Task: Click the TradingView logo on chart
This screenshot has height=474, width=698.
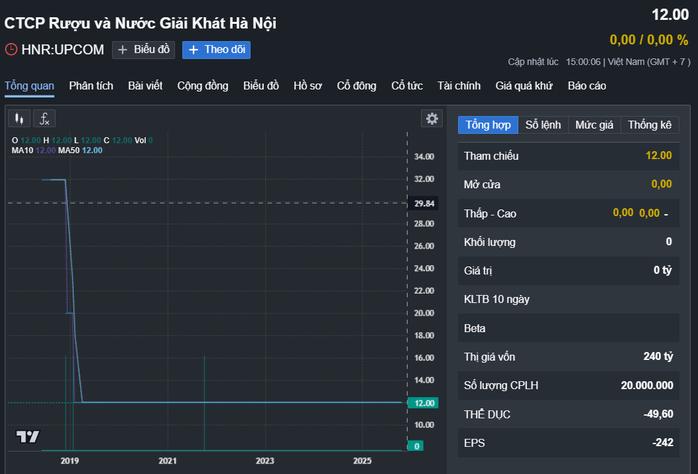Action: coord(27,436)
